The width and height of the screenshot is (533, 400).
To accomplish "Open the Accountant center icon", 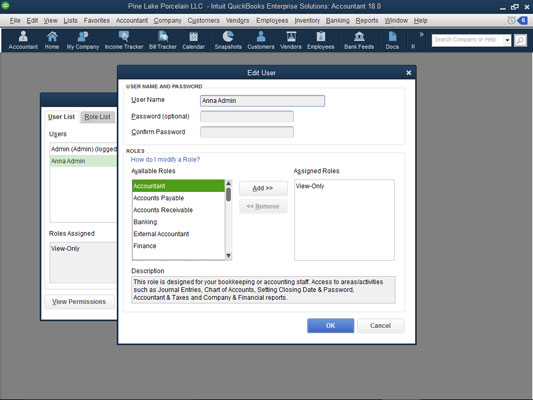I will point(23,40).
